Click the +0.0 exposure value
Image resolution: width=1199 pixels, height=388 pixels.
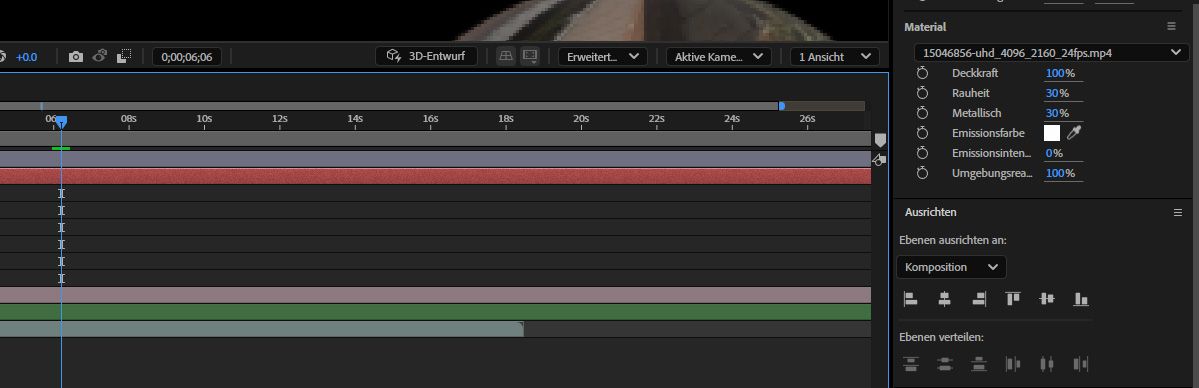coord(27,57)
